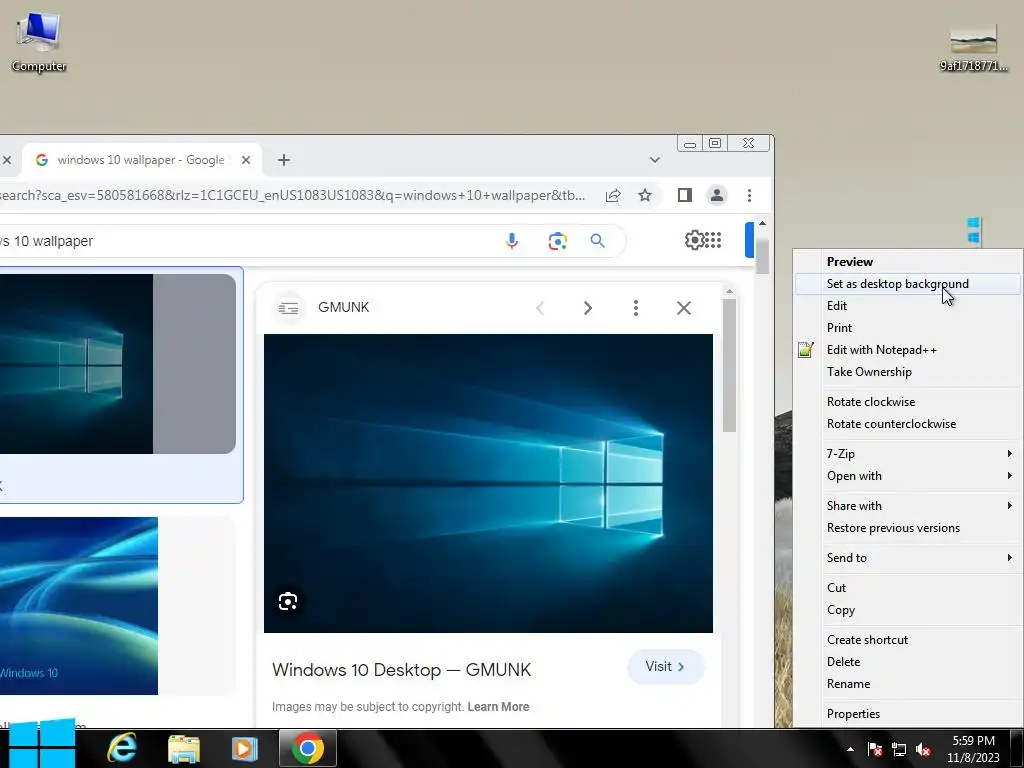Open Google quick settings gear

[x=694, y=240]
